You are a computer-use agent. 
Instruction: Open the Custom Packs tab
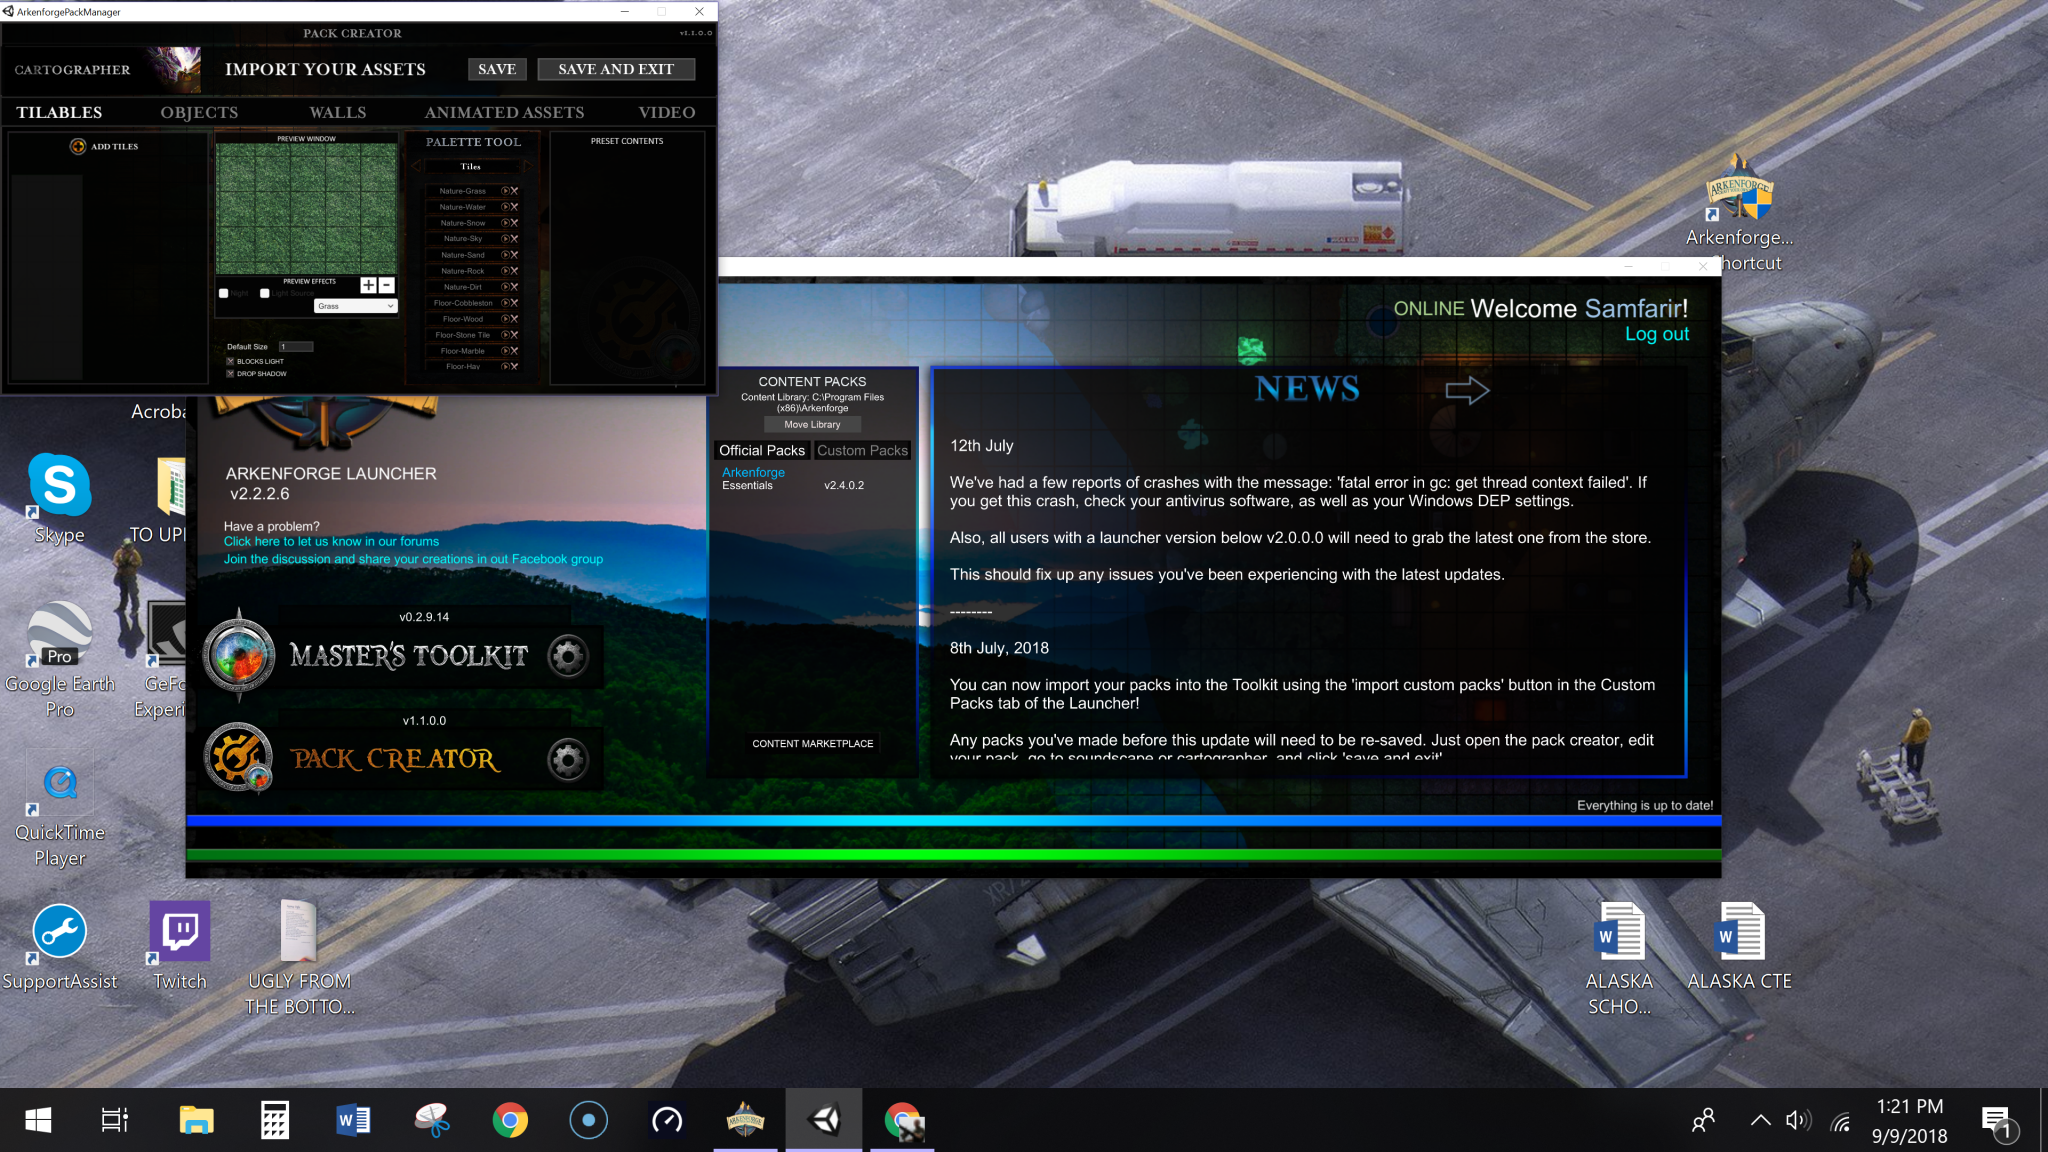tap(862, 450)
